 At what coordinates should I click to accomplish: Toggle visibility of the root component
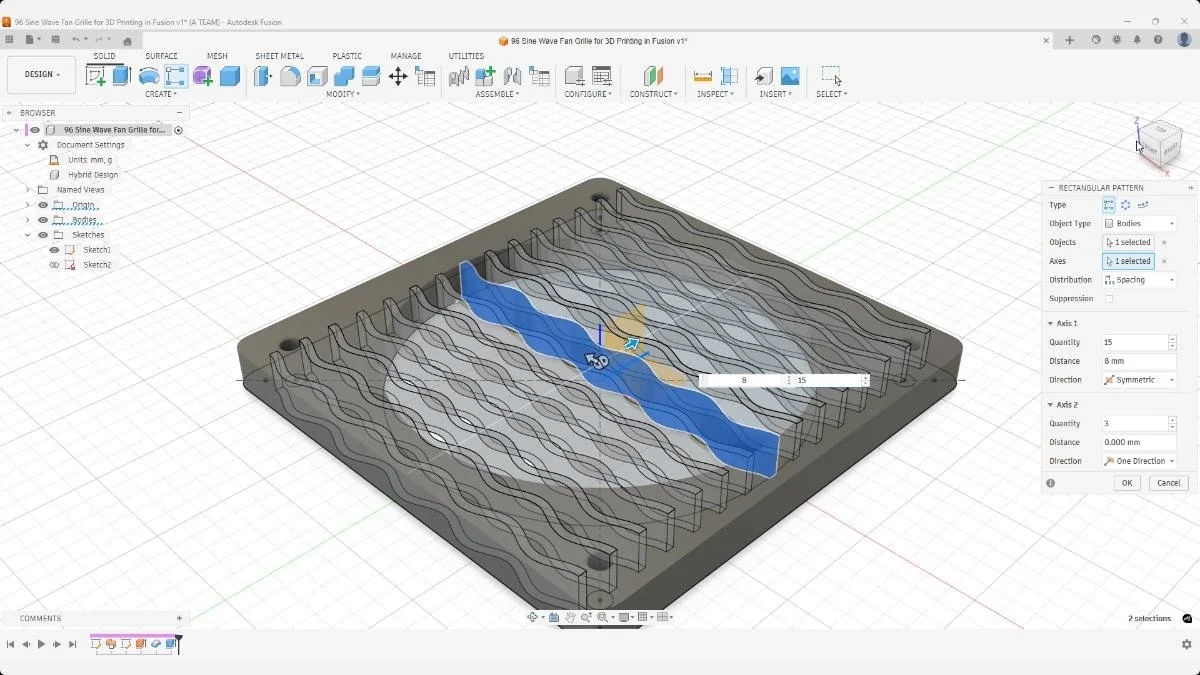click(35, 130)
